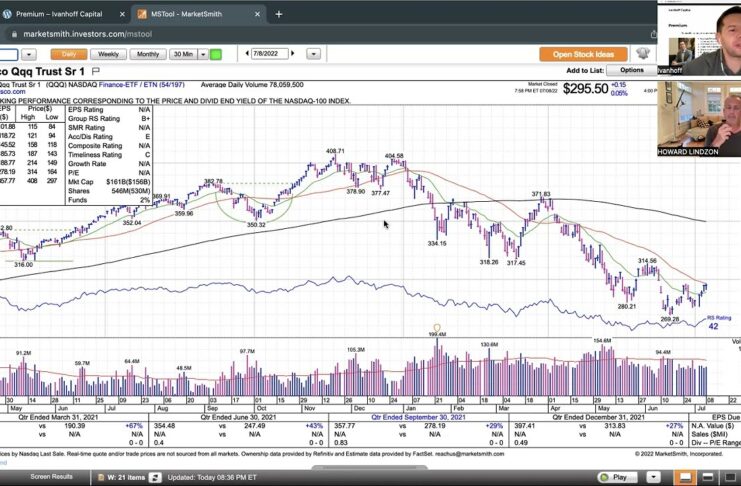This screenshot has width=741, height=486.
Task: Click the add new browser tab plus icon
Action: [x=278, y=14]
